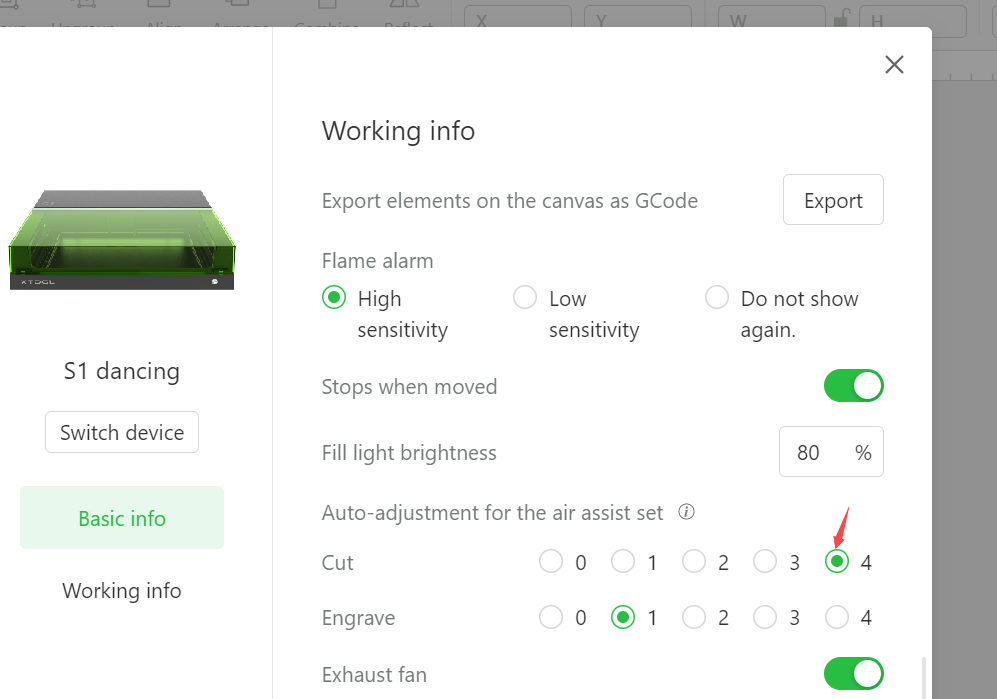Select High sensitivity flame alarm
This screenshot has height=699, width=997.
334,297
